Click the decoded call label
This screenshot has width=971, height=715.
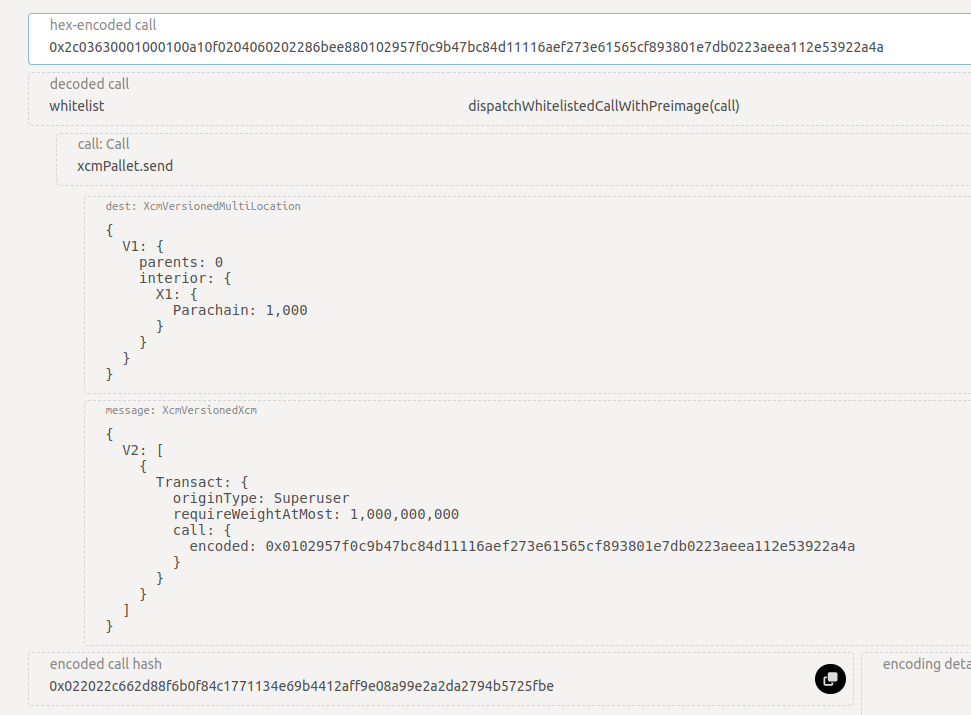click(89, 84)
